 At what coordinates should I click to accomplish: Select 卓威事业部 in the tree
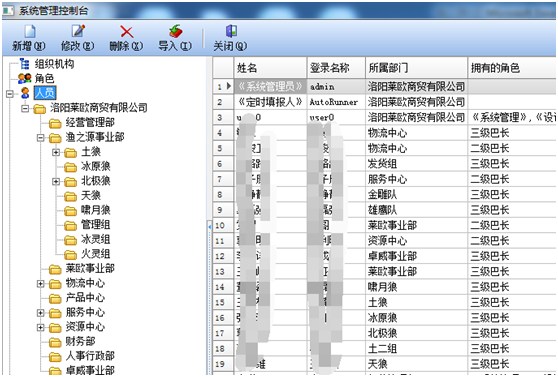(x=90, y=370)
